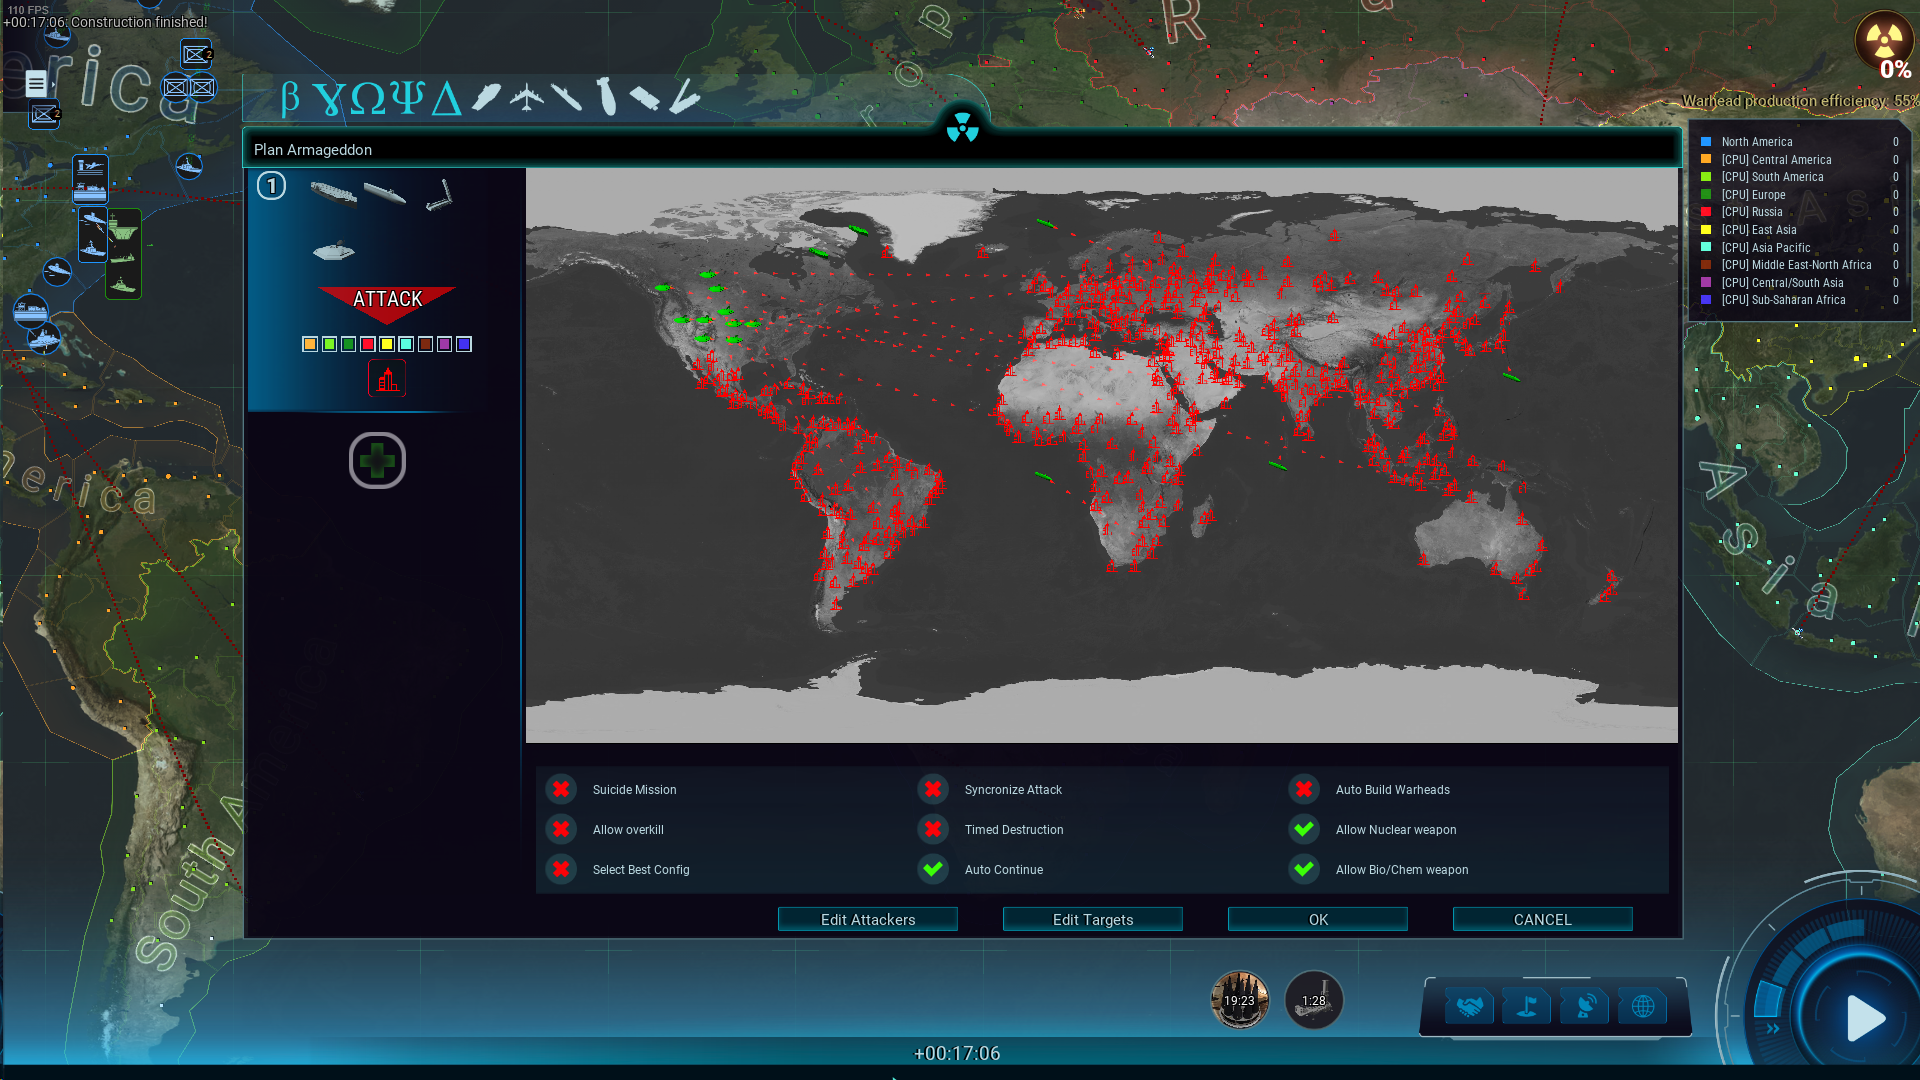Screen dimensions: 1920x1080
Task: Enable Auto Build Warheads
Action: click(x=1304, y=789)
